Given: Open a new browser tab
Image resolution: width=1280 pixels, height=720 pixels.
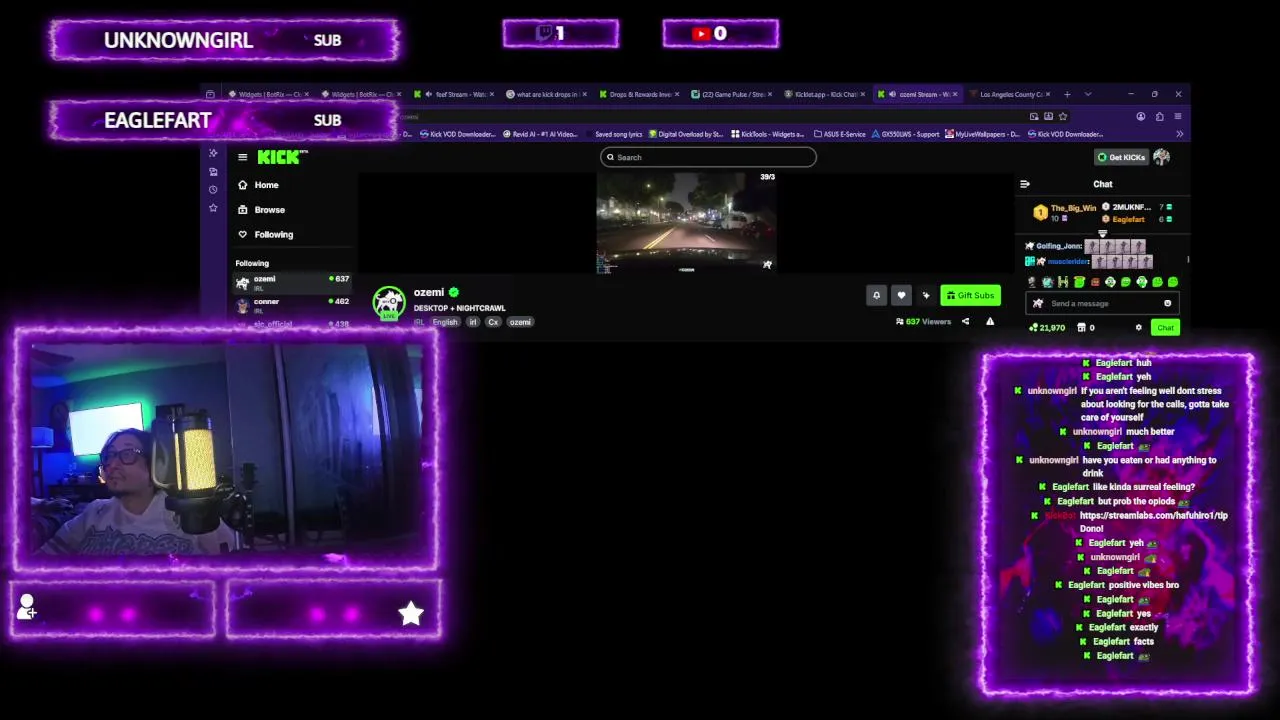Looking at the screenshot, I should [1067, 94].
